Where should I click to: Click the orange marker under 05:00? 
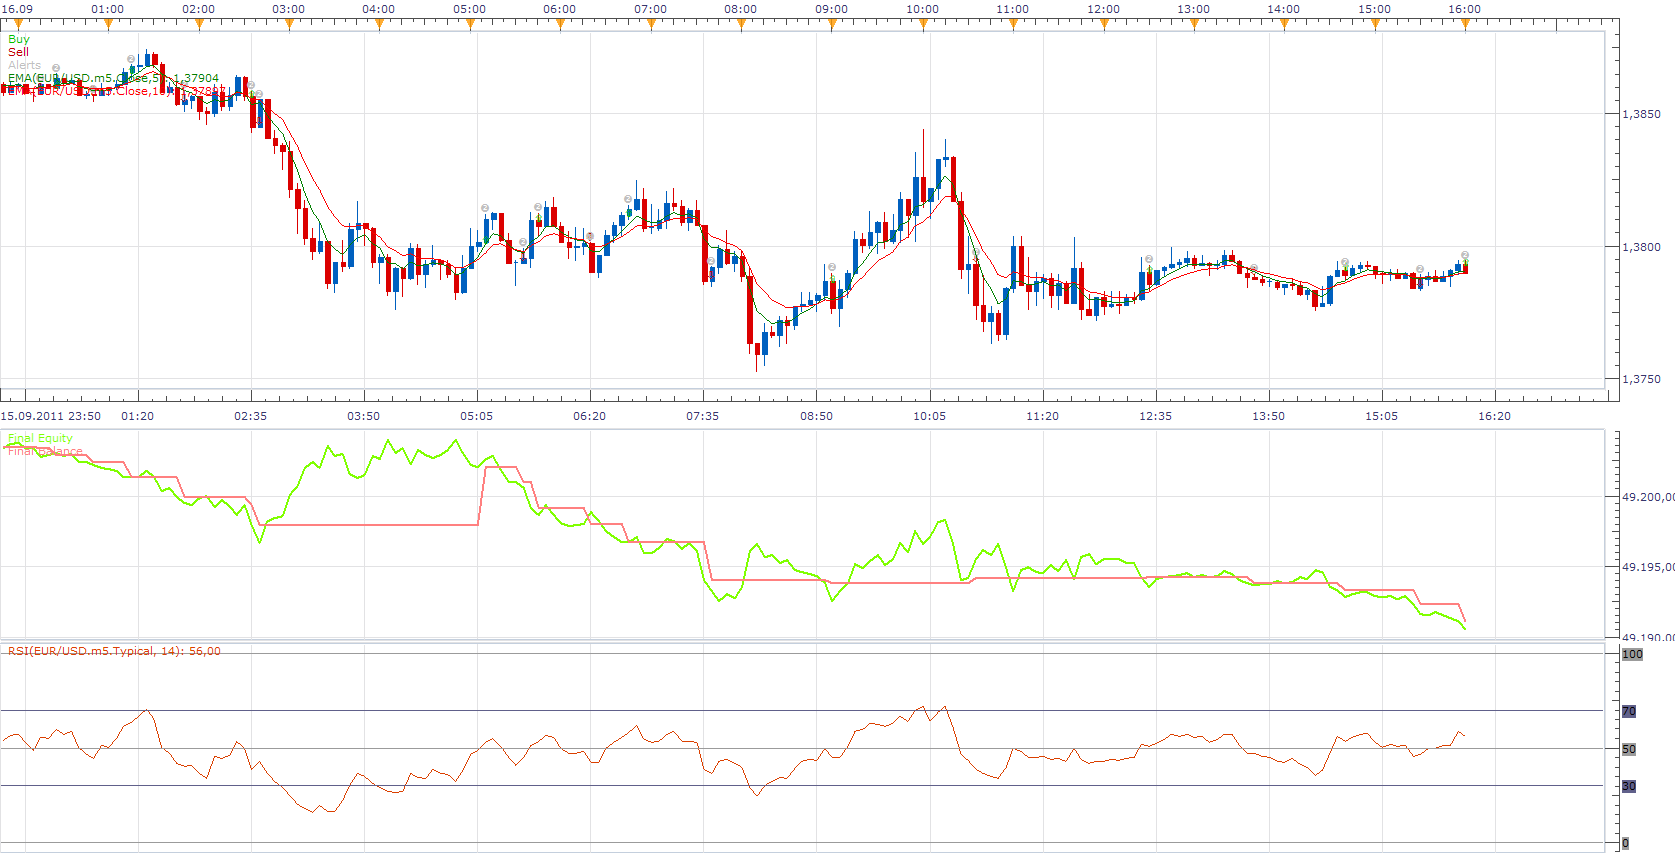470,24
